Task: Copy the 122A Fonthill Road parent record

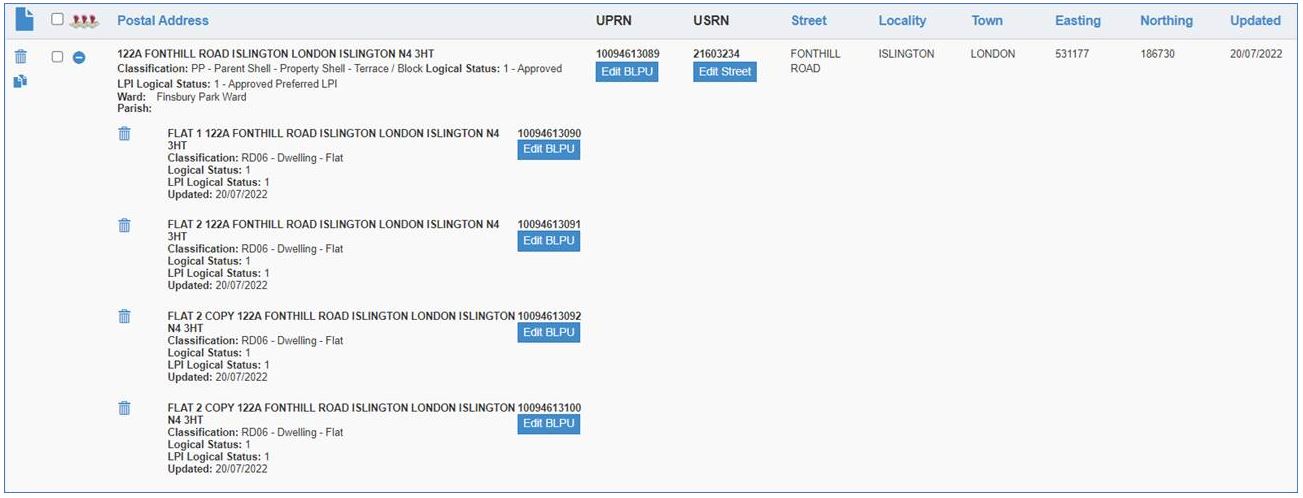Action: pos(21,81)
